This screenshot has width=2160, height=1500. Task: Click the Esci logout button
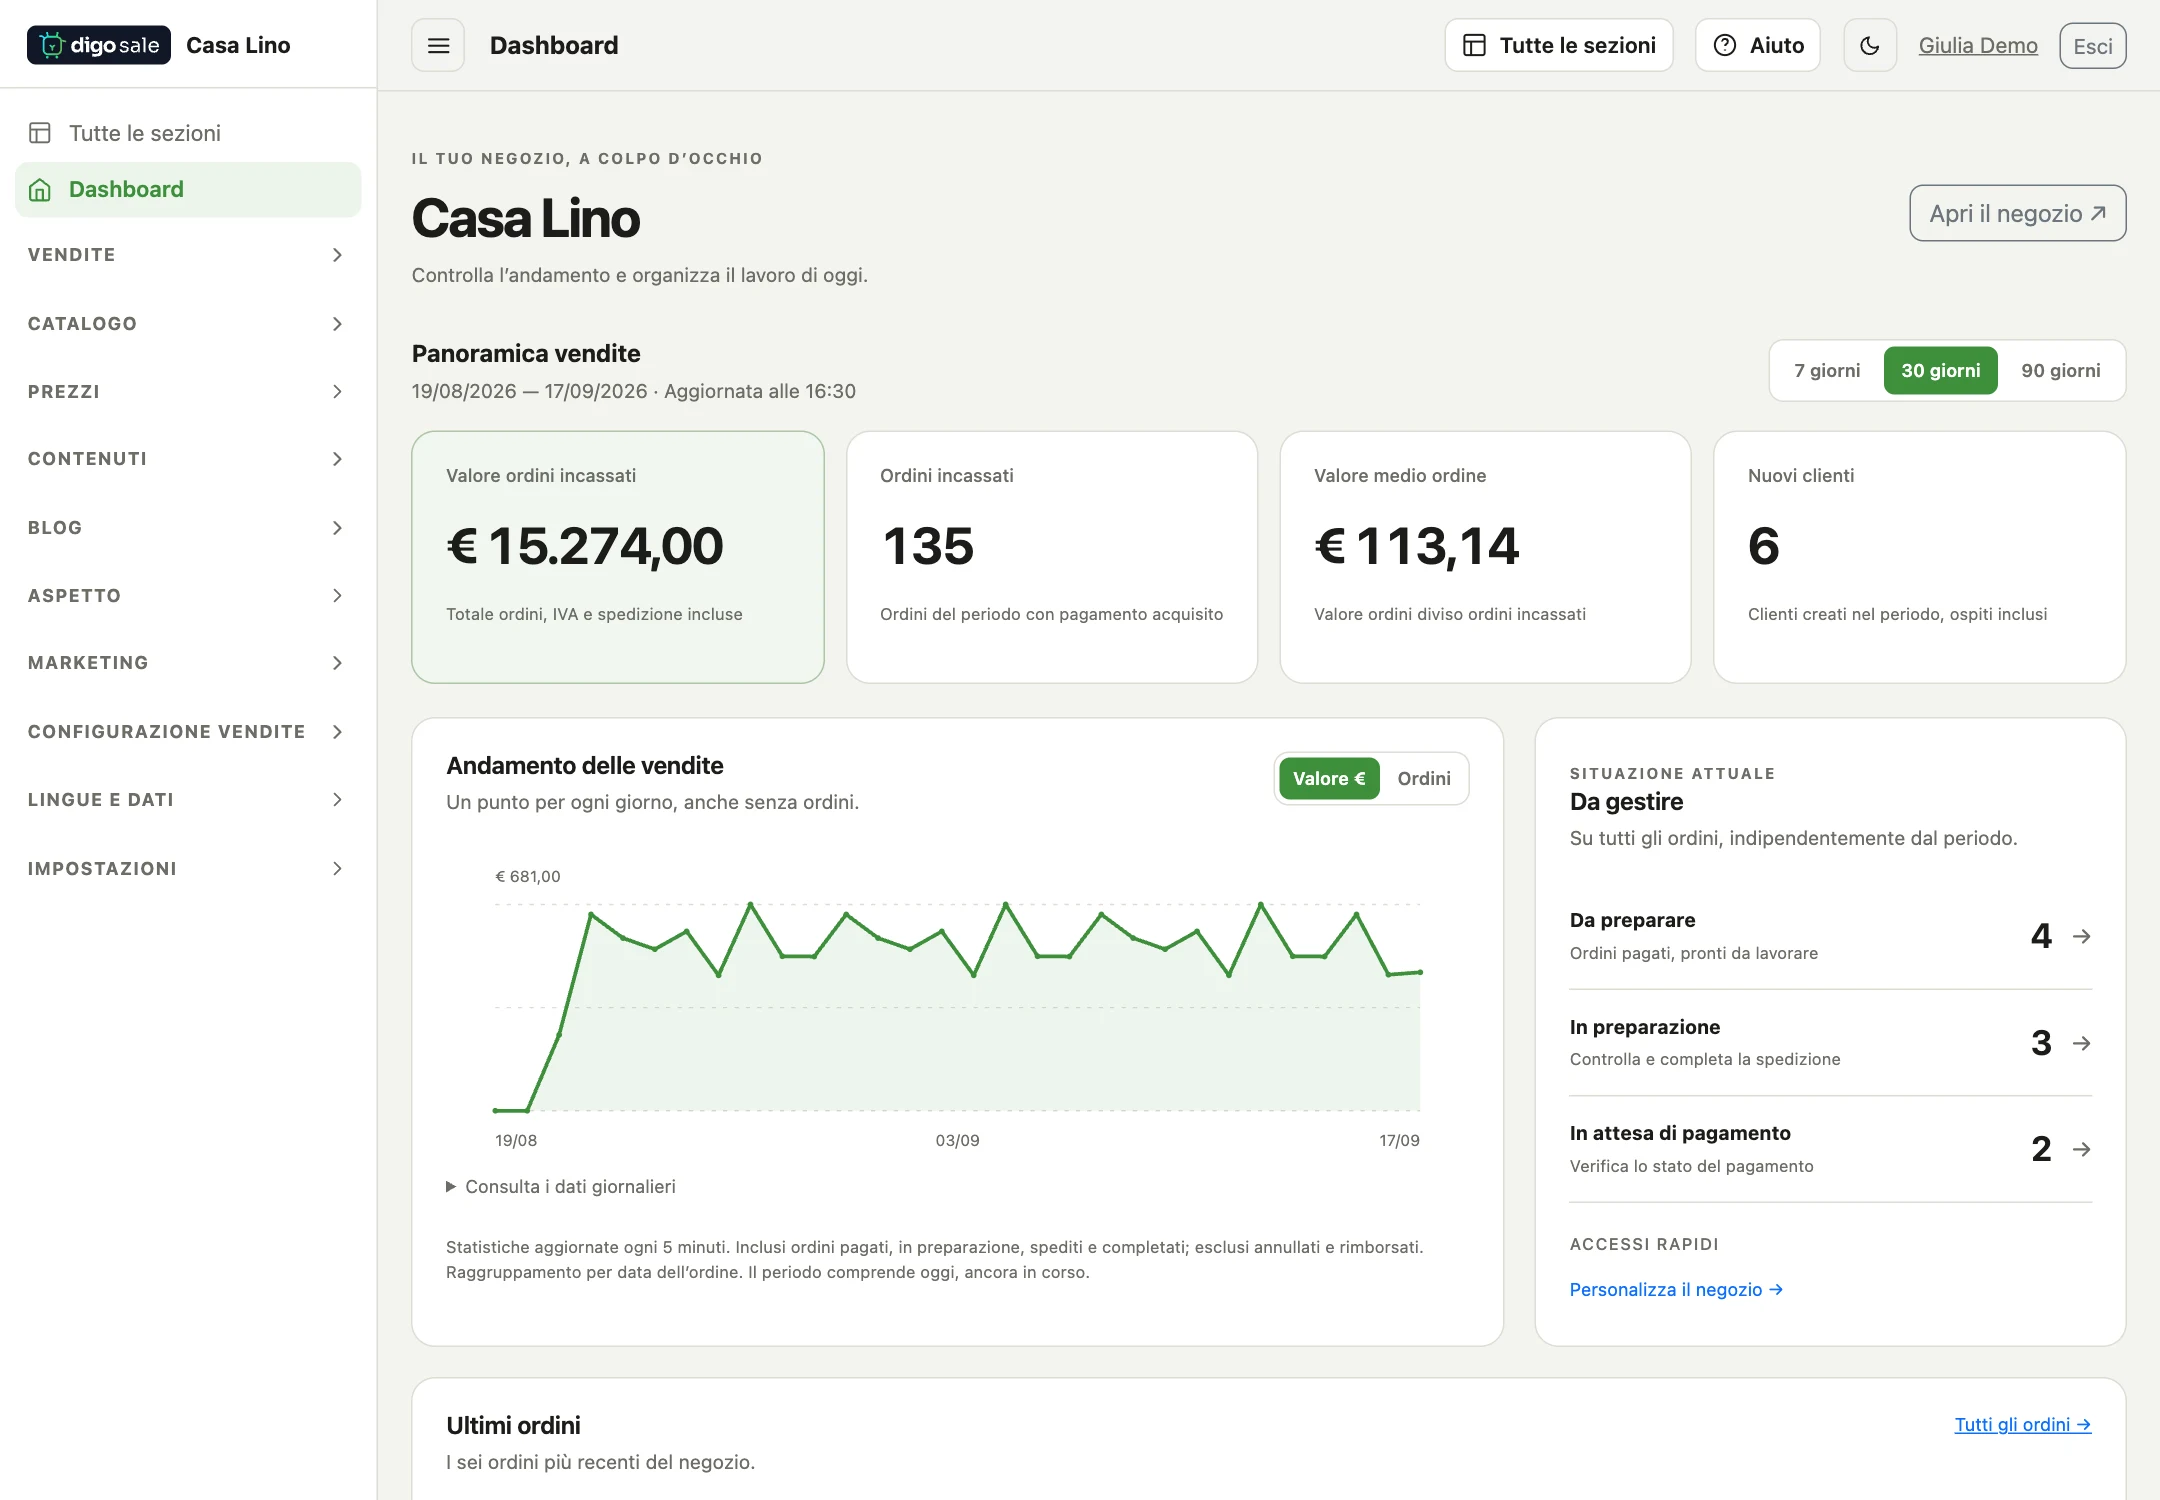2092,46
